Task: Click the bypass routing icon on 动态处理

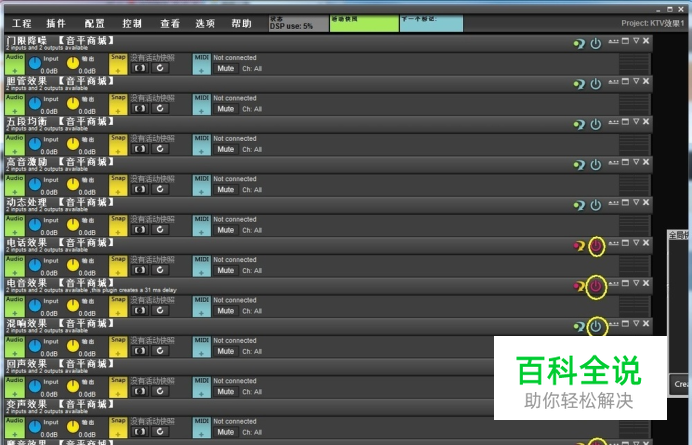Action: click(x=578, y=206)
